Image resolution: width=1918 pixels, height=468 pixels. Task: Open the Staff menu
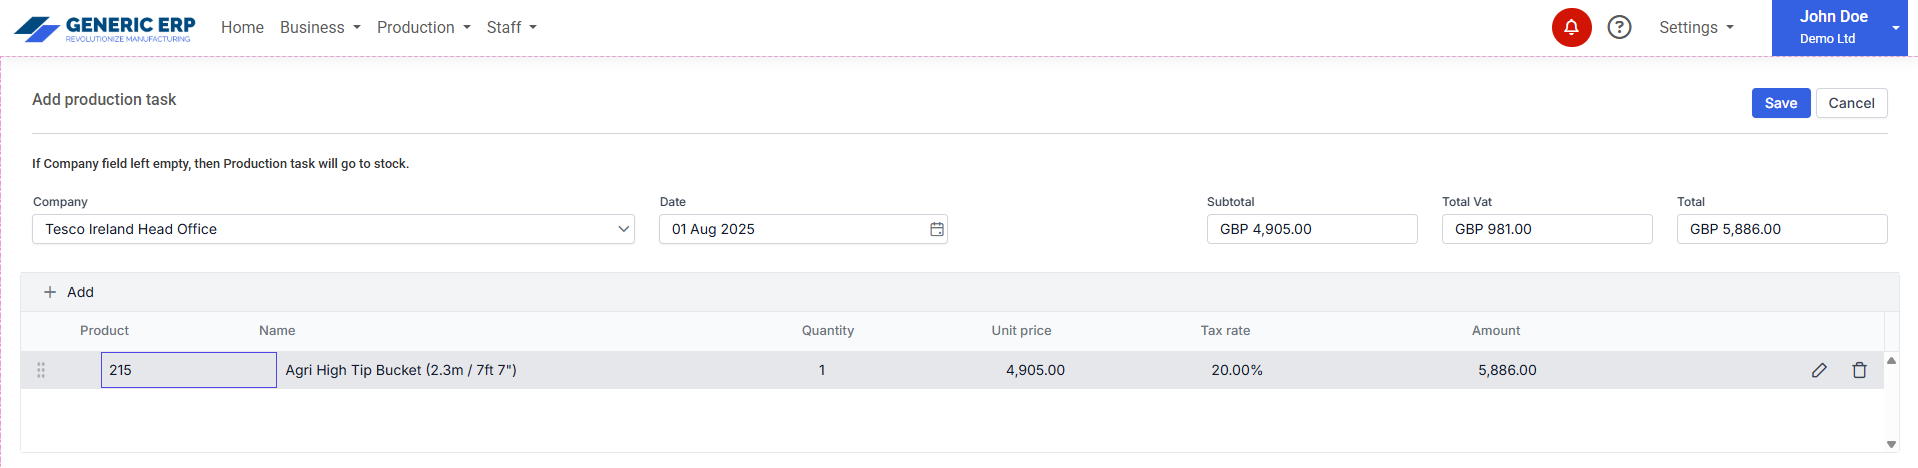(511, 28)
